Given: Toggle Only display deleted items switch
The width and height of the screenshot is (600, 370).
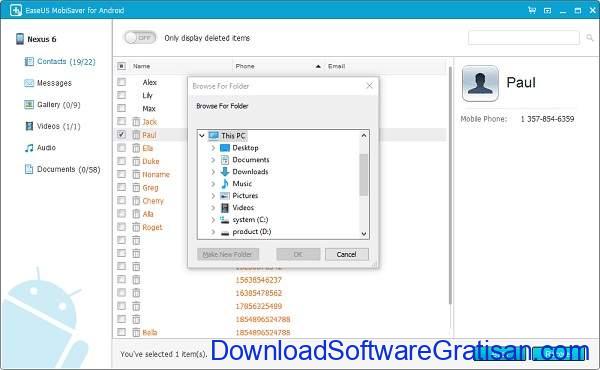Looking at the screenshot, I should tap(140, 37).
